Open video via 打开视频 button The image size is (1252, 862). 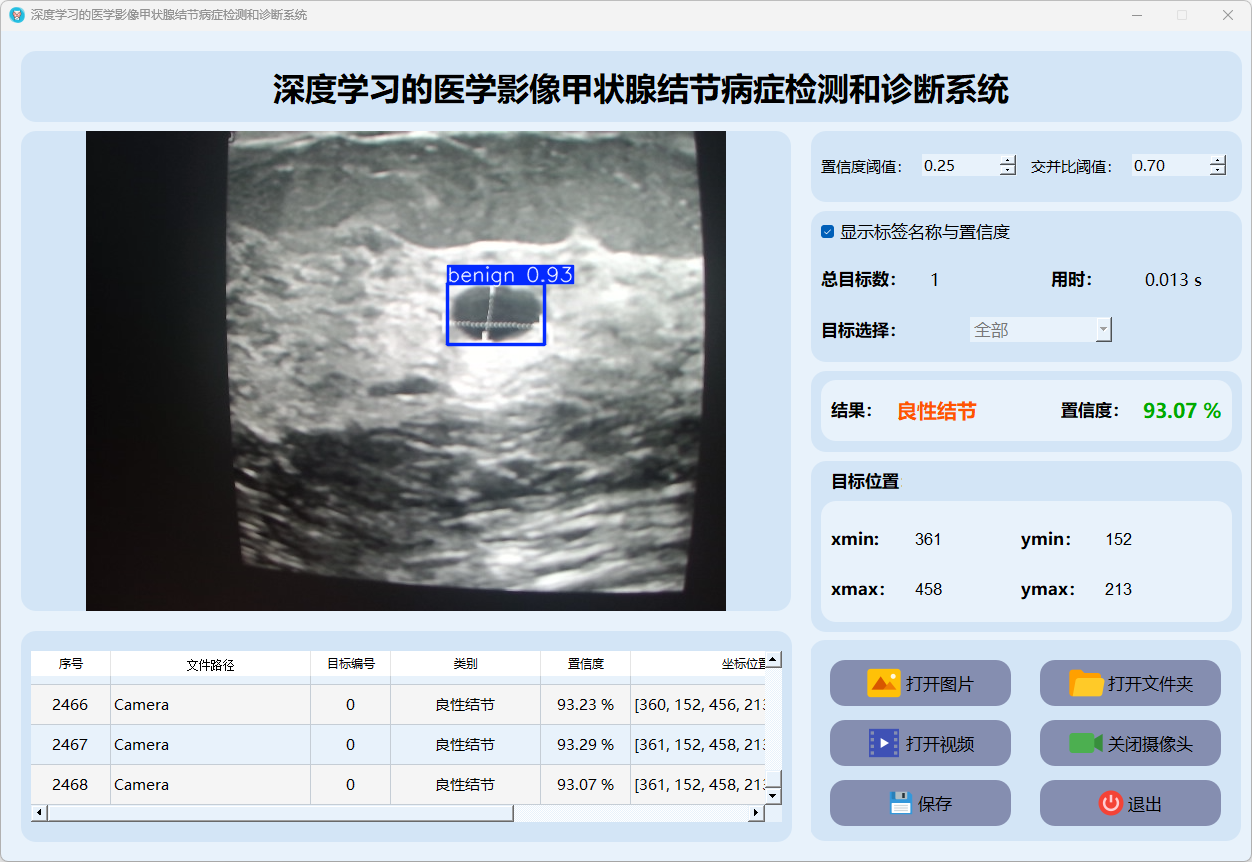[920, 743]
